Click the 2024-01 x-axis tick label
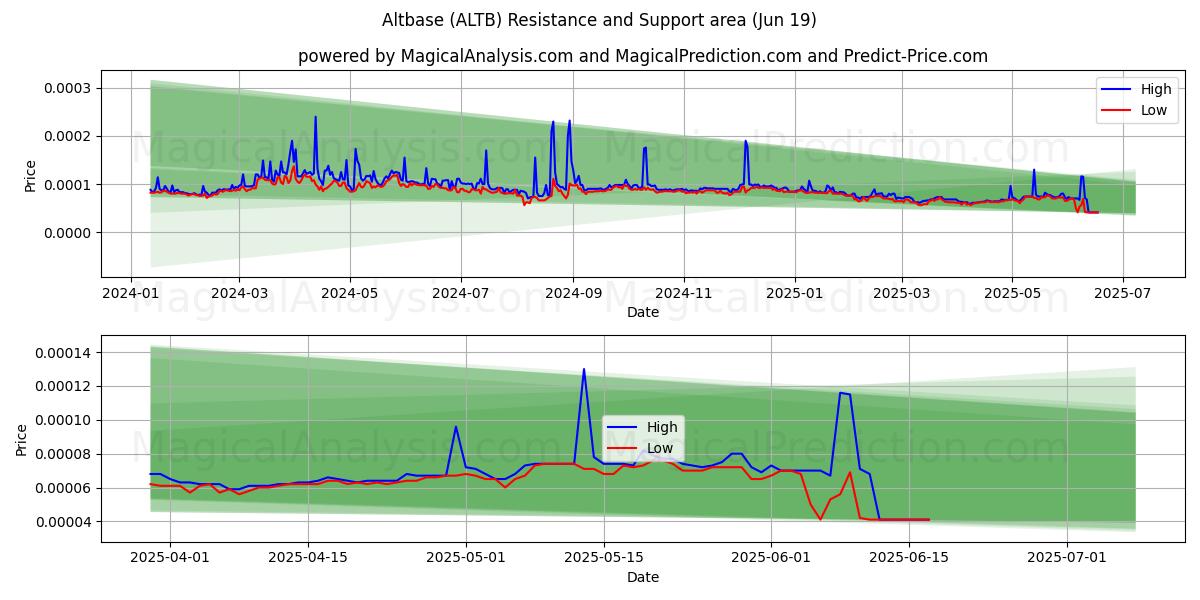The width and height of the screenshot is (1200, 600). click(x=131, y=293)
